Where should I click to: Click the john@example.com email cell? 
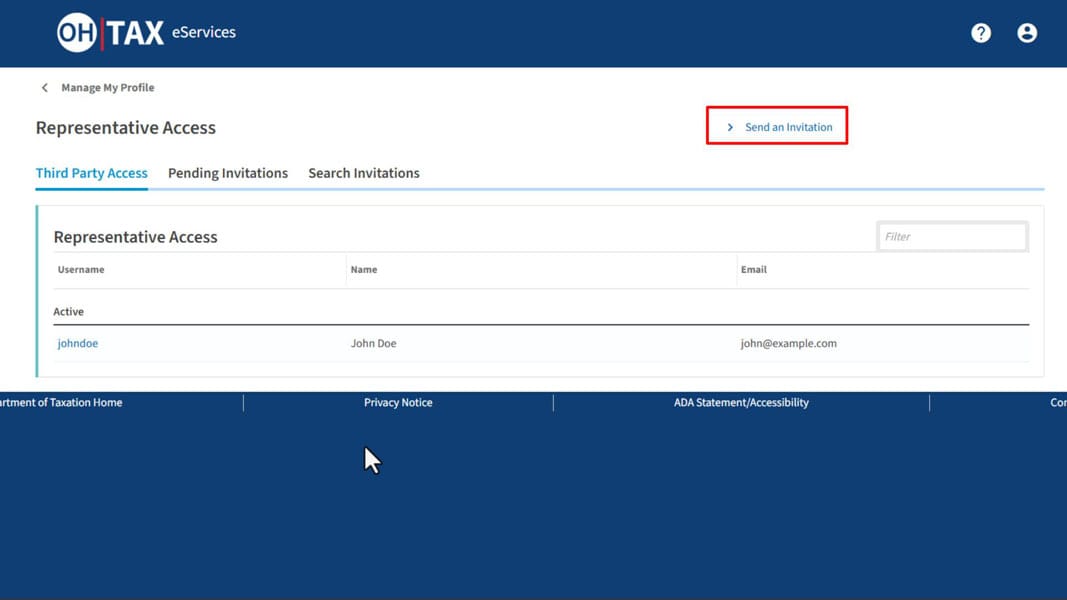[x=789, y=343]
